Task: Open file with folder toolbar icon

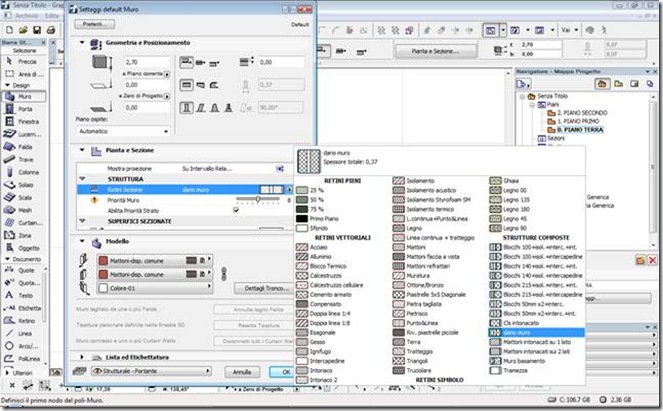Action: 23,30
